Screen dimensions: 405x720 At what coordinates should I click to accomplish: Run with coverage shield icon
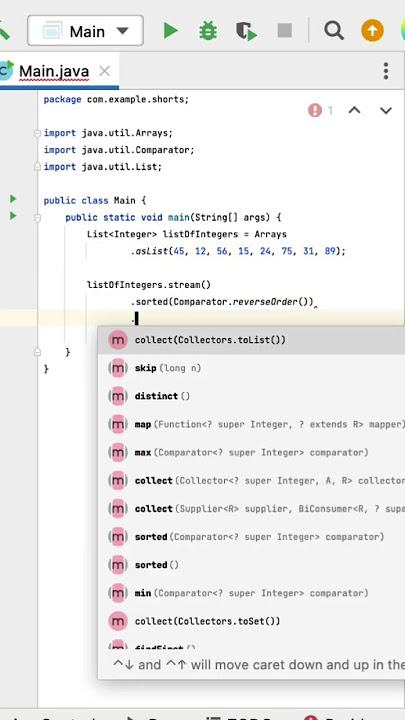(x=246, y=31)
